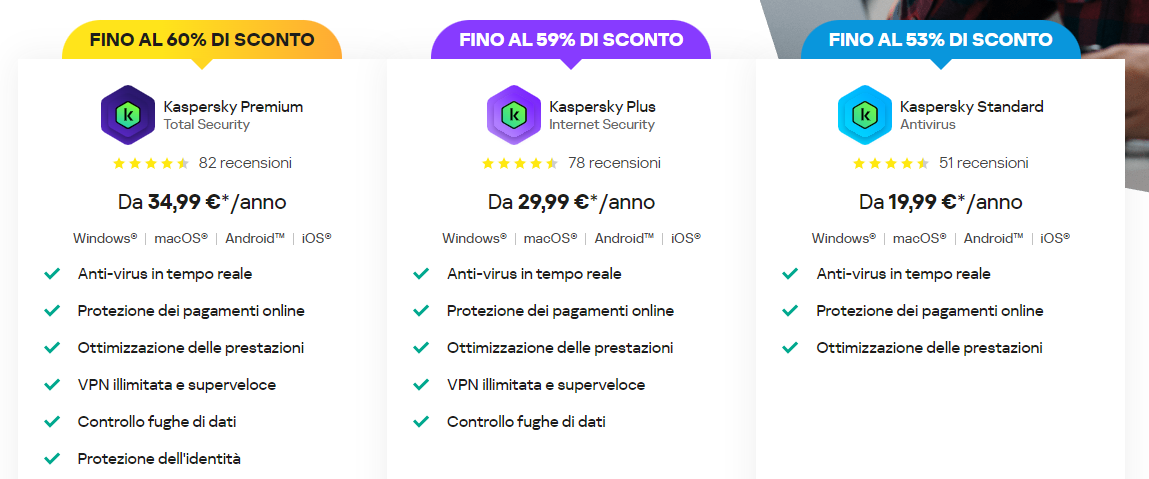Select the Kaspersky Plus product title
The width and height of the screenshot is (1149, 479).
(x=602, y=106)
